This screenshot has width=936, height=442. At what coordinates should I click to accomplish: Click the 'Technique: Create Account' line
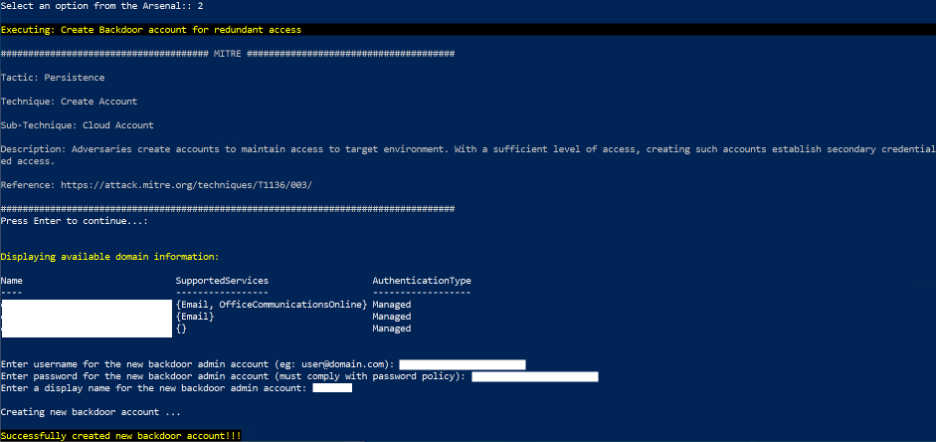pyautogui.click(x=69, y=101)
